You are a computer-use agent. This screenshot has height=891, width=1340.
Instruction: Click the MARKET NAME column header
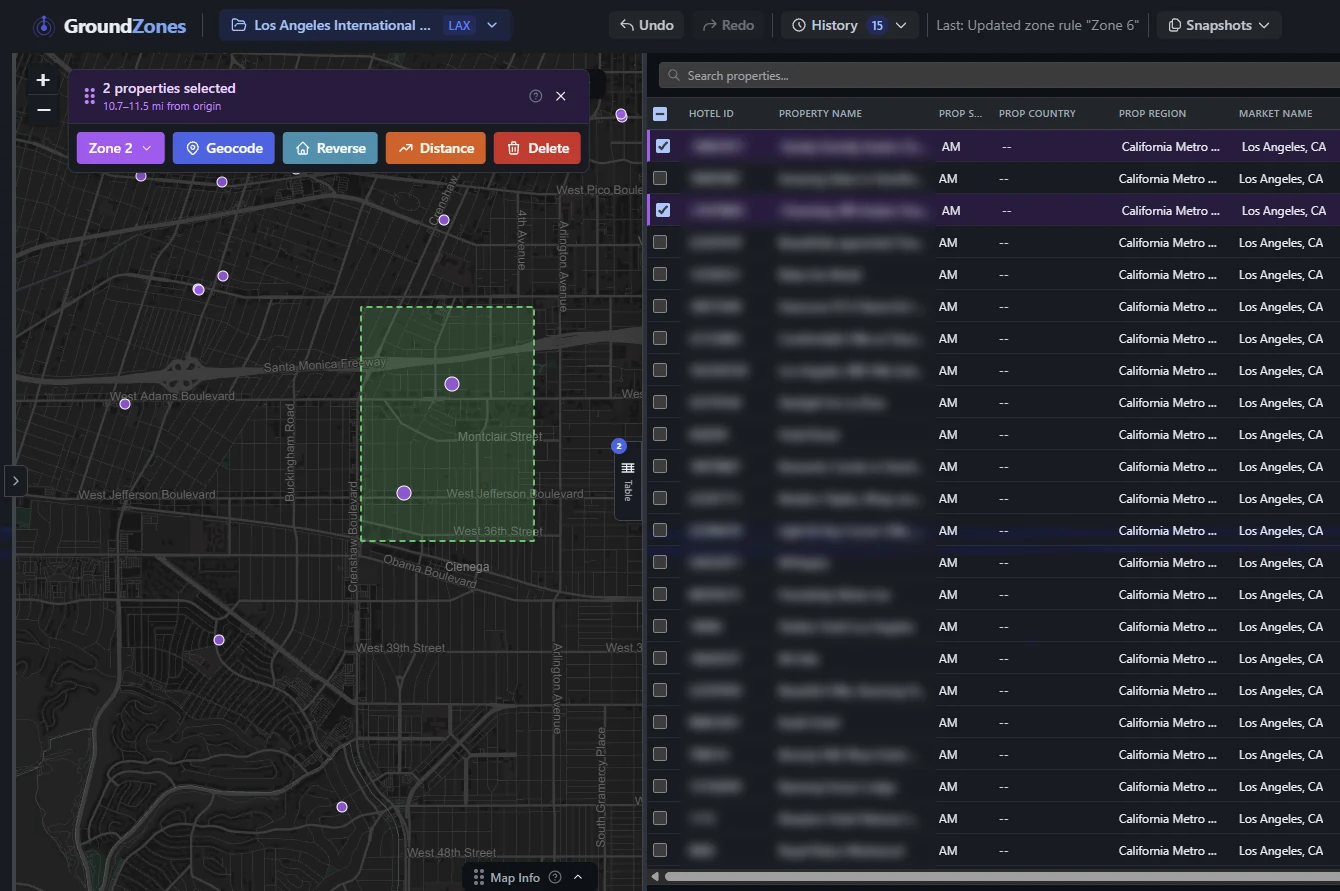click(1275, 114)
